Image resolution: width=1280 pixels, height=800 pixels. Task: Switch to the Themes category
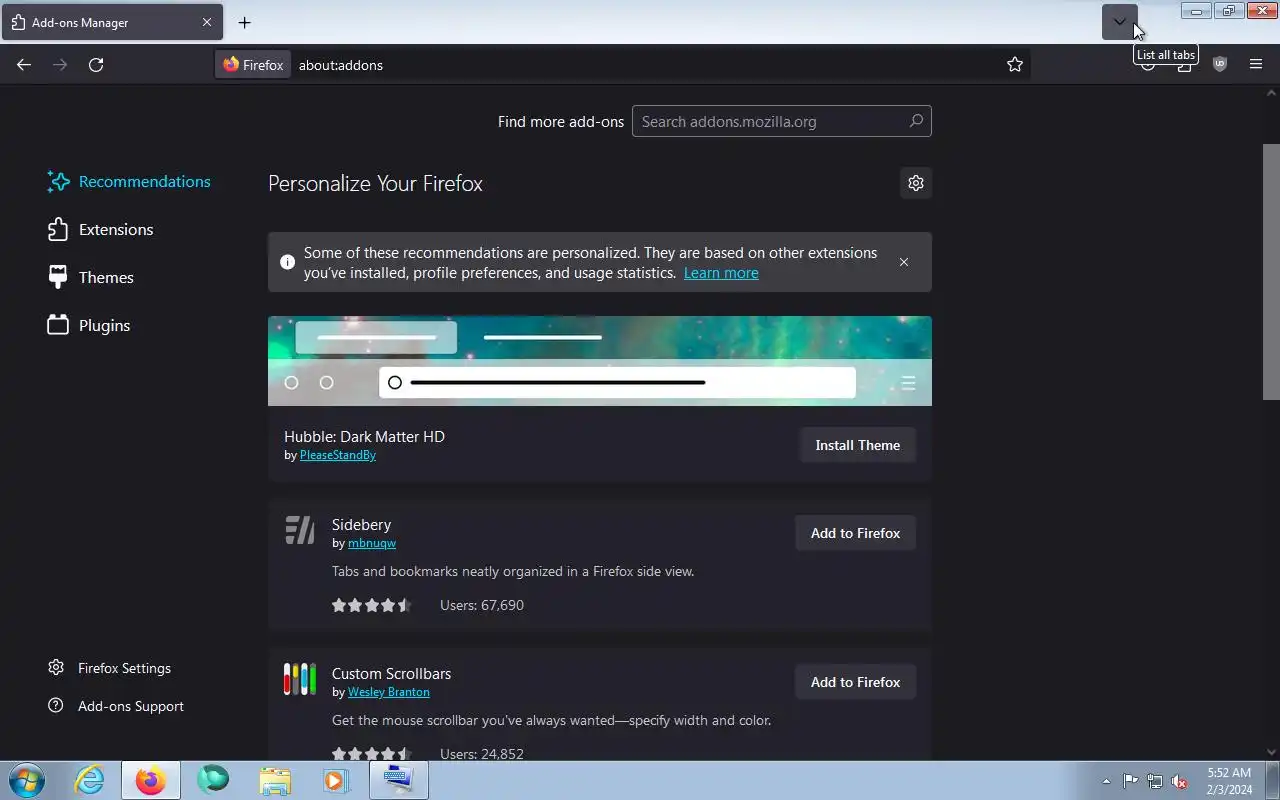coord(90,277)
